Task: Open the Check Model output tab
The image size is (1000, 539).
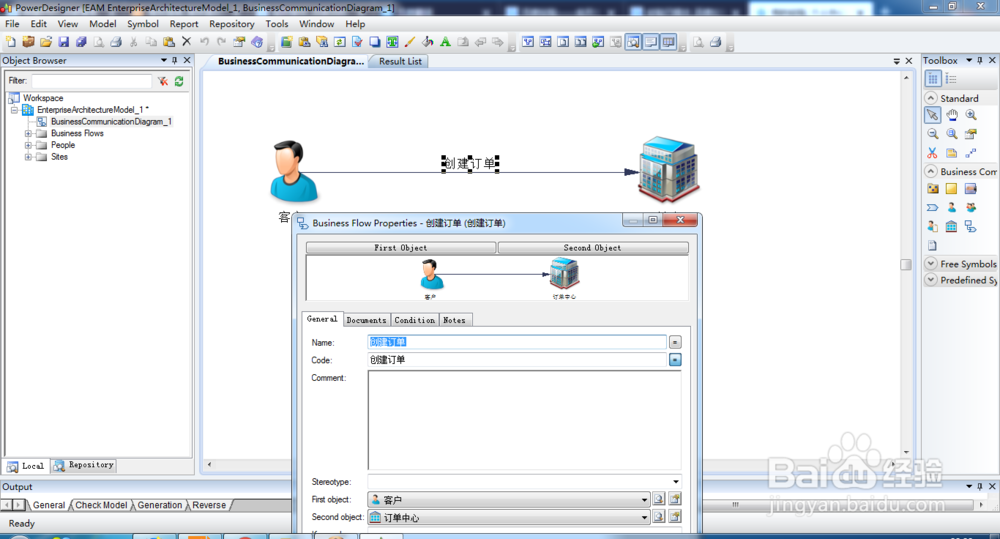Action: [101, 505]
